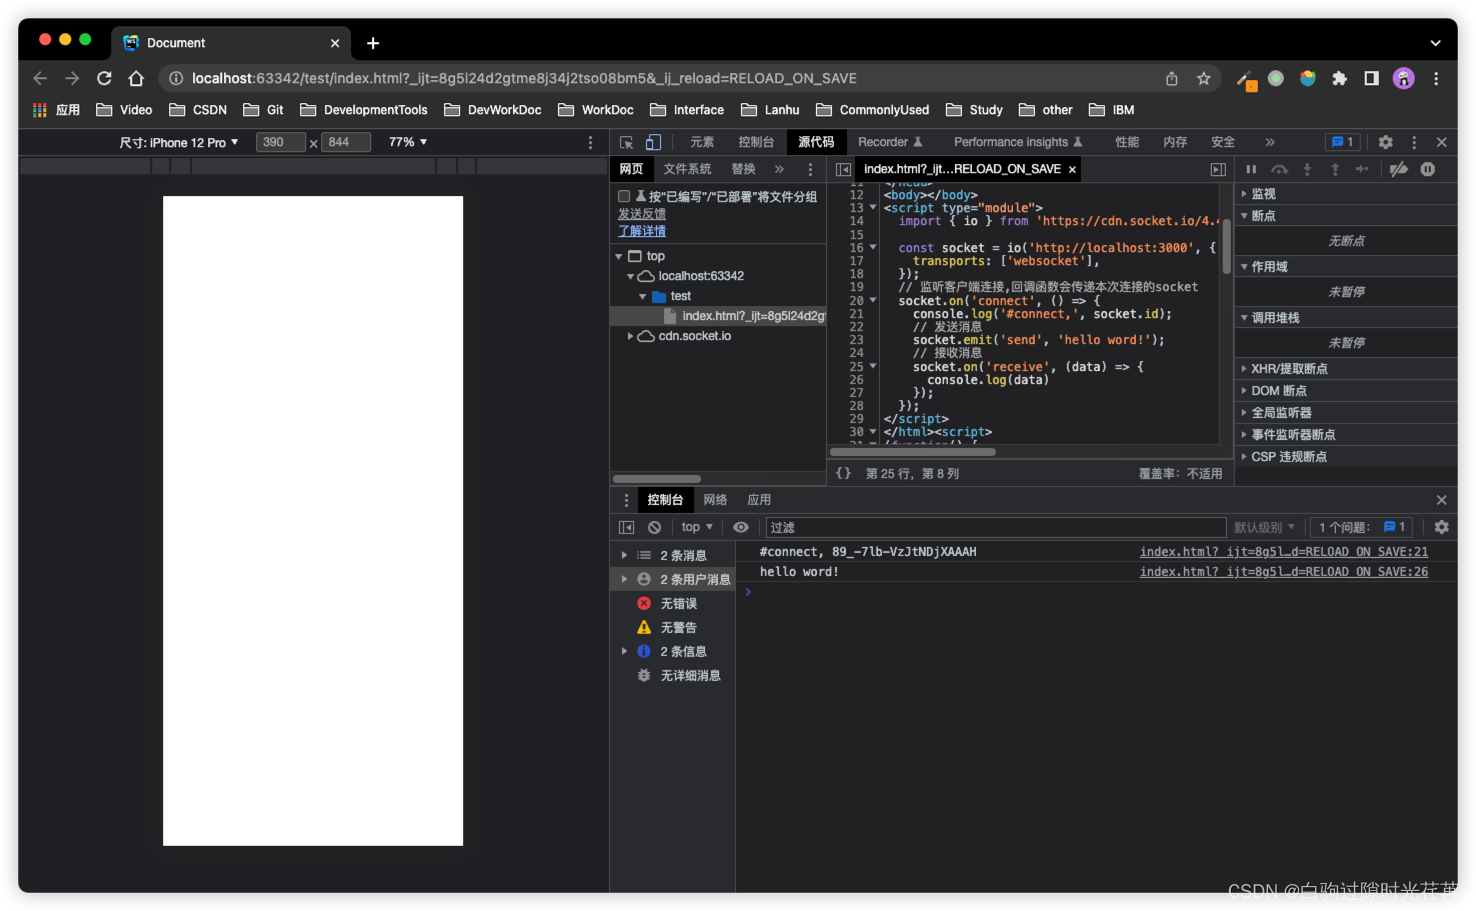
Task: Open the DevTools issues badge showing 1
Action: click(1342, 142)
